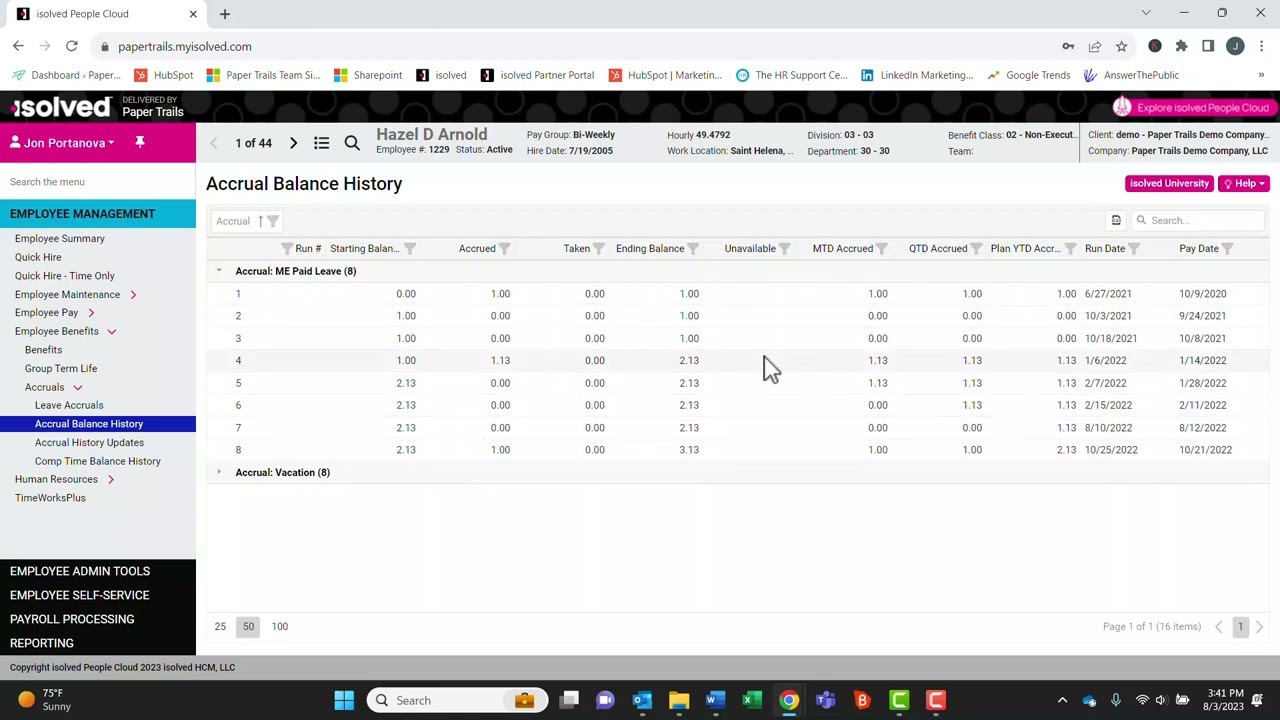Open Chrome extensions puzzle icon
Screen dimensions: 1280x720
point(1181,46)
